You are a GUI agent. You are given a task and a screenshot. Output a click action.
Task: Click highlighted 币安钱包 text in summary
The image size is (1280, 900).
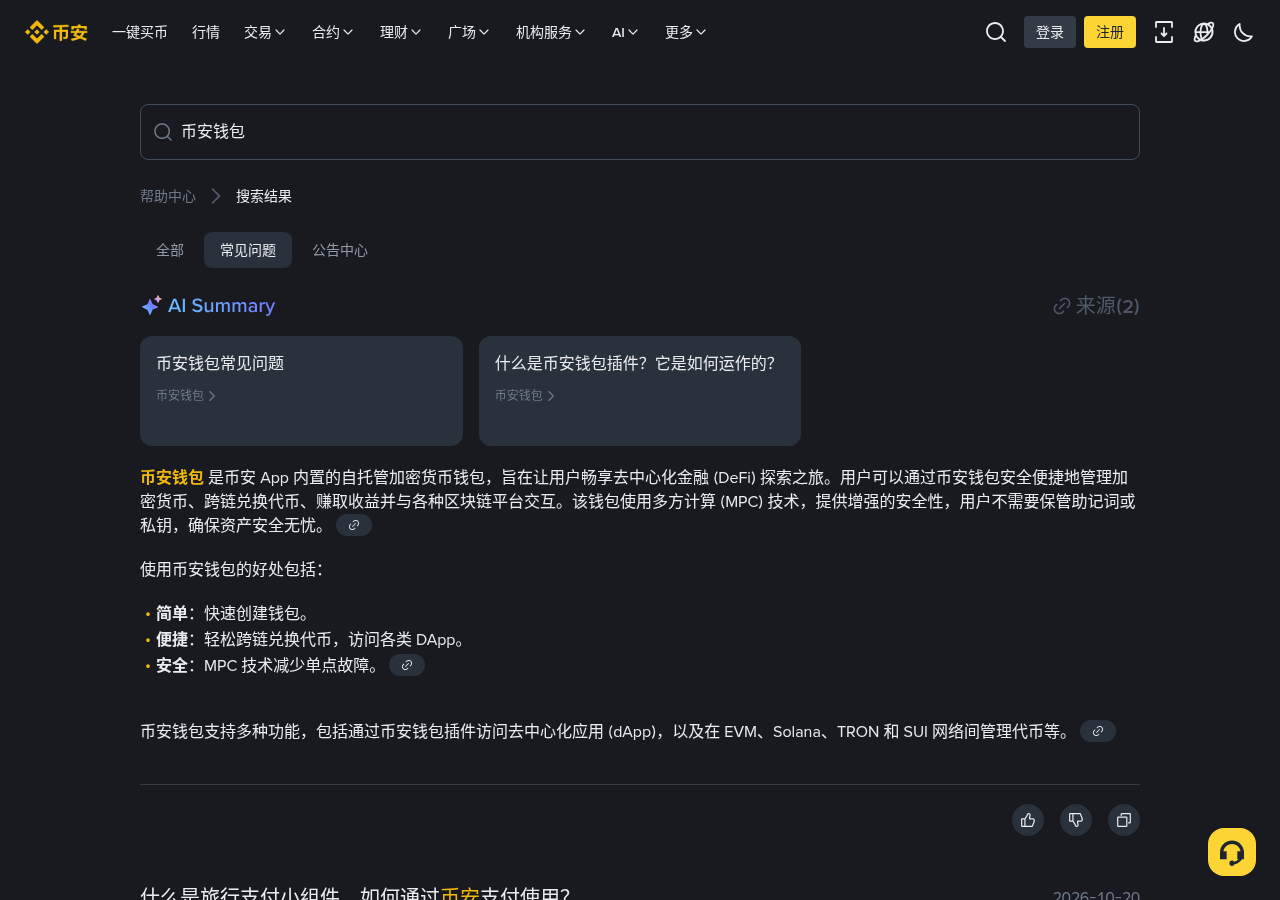(x=172, y=477)
